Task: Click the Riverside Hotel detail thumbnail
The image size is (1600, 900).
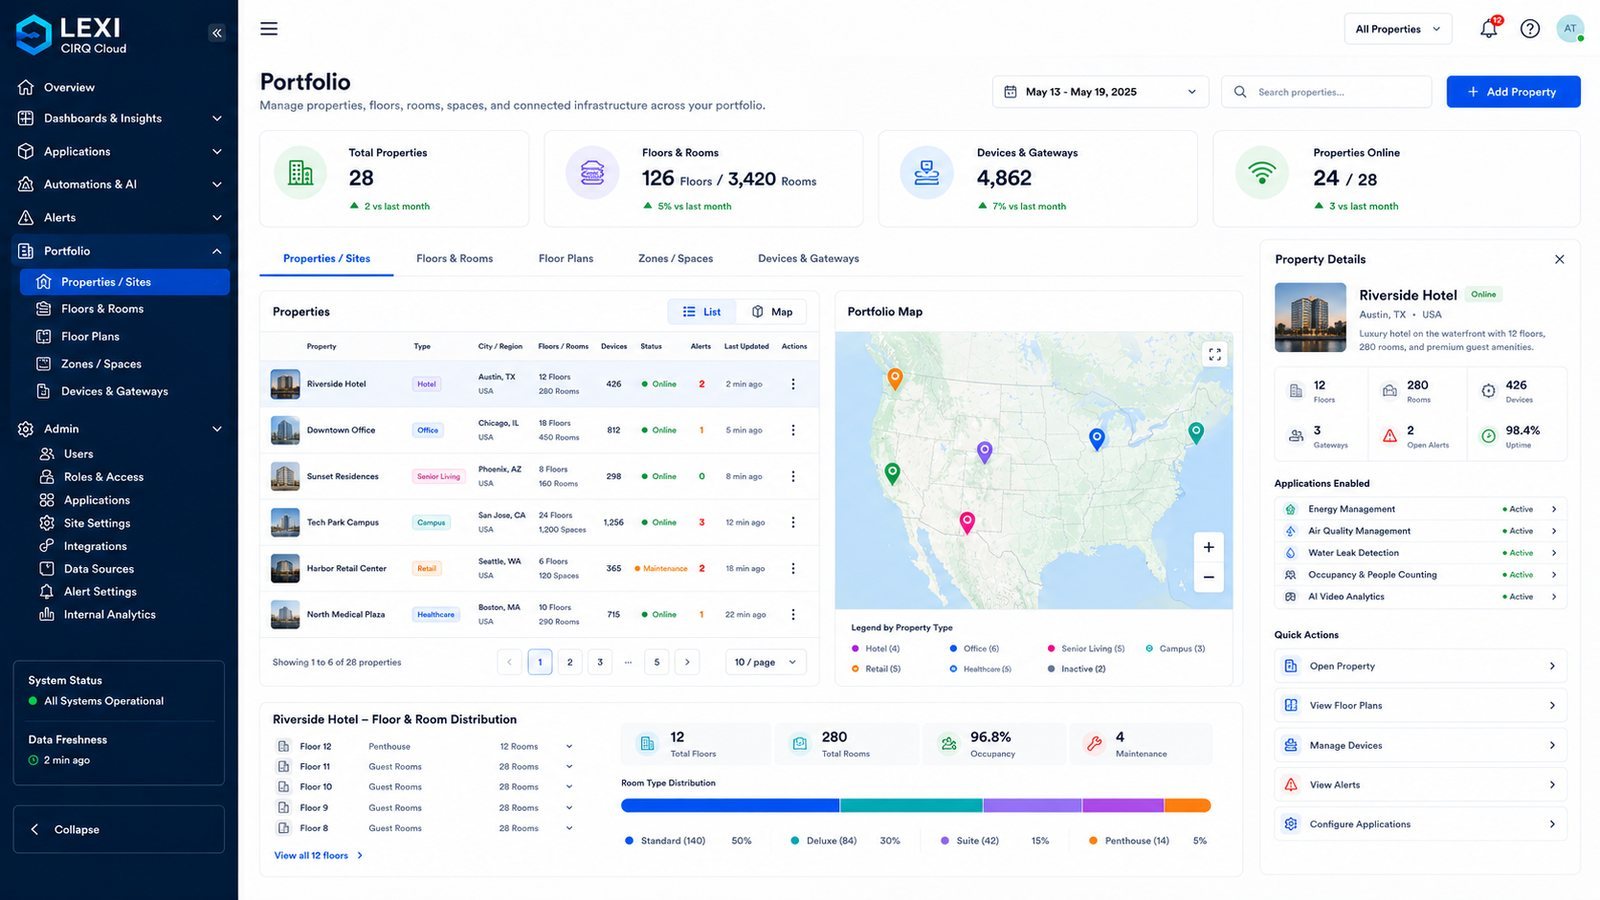Action: [x=1310, y=317]
